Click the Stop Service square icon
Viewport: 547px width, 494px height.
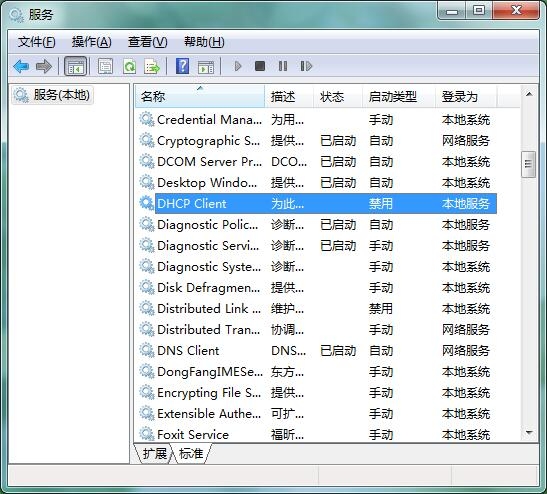[260, 66]
